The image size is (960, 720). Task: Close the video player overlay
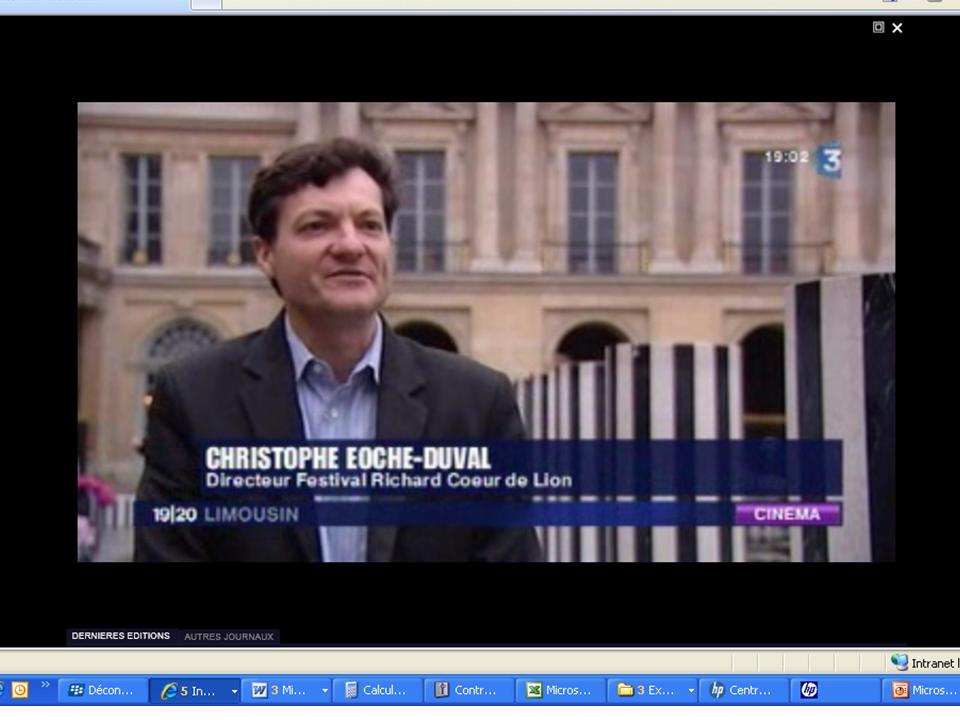(897, 28)
